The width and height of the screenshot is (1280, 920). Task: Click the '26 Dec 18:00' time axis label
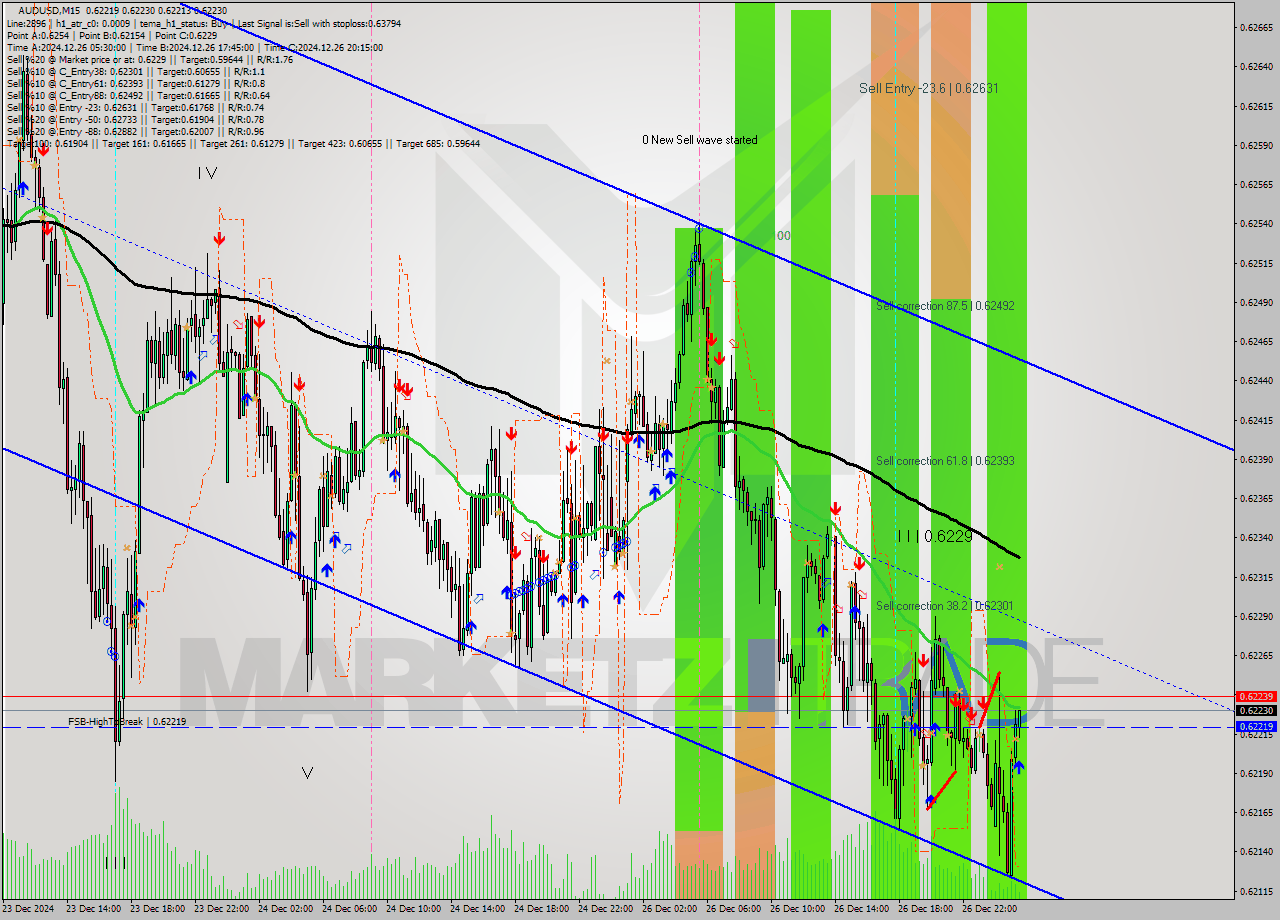(x=927, y=909)
